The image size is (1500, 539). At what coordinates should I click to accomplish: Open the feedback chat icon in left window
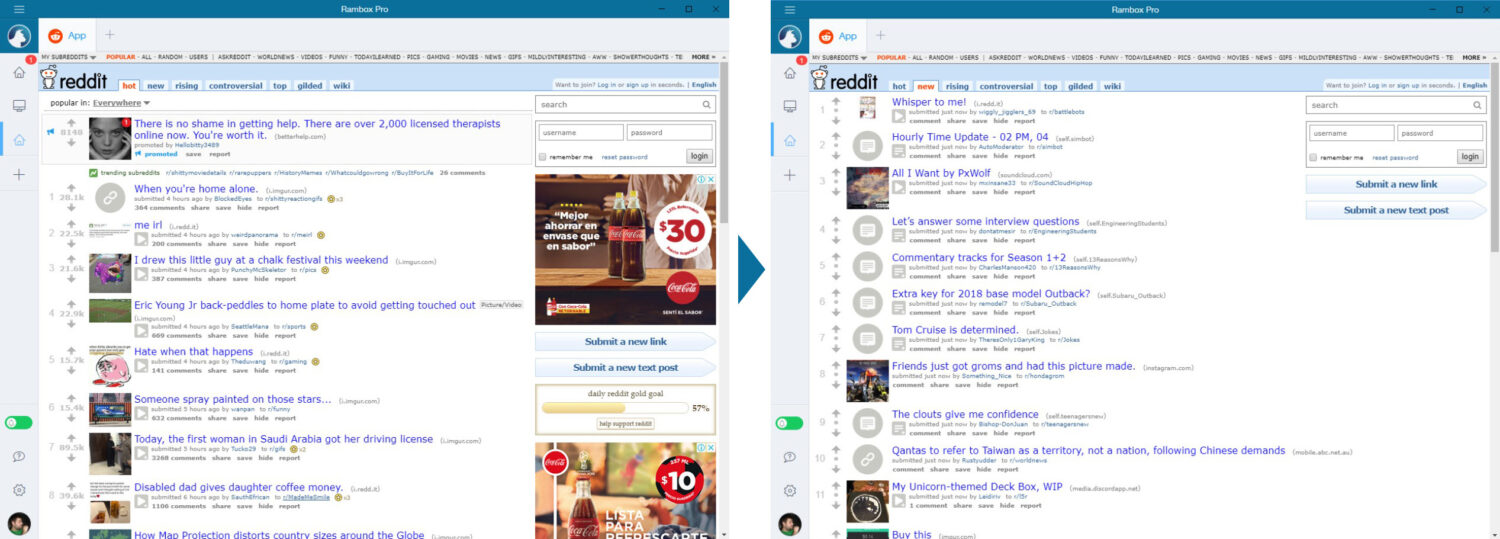pos(19,457)
